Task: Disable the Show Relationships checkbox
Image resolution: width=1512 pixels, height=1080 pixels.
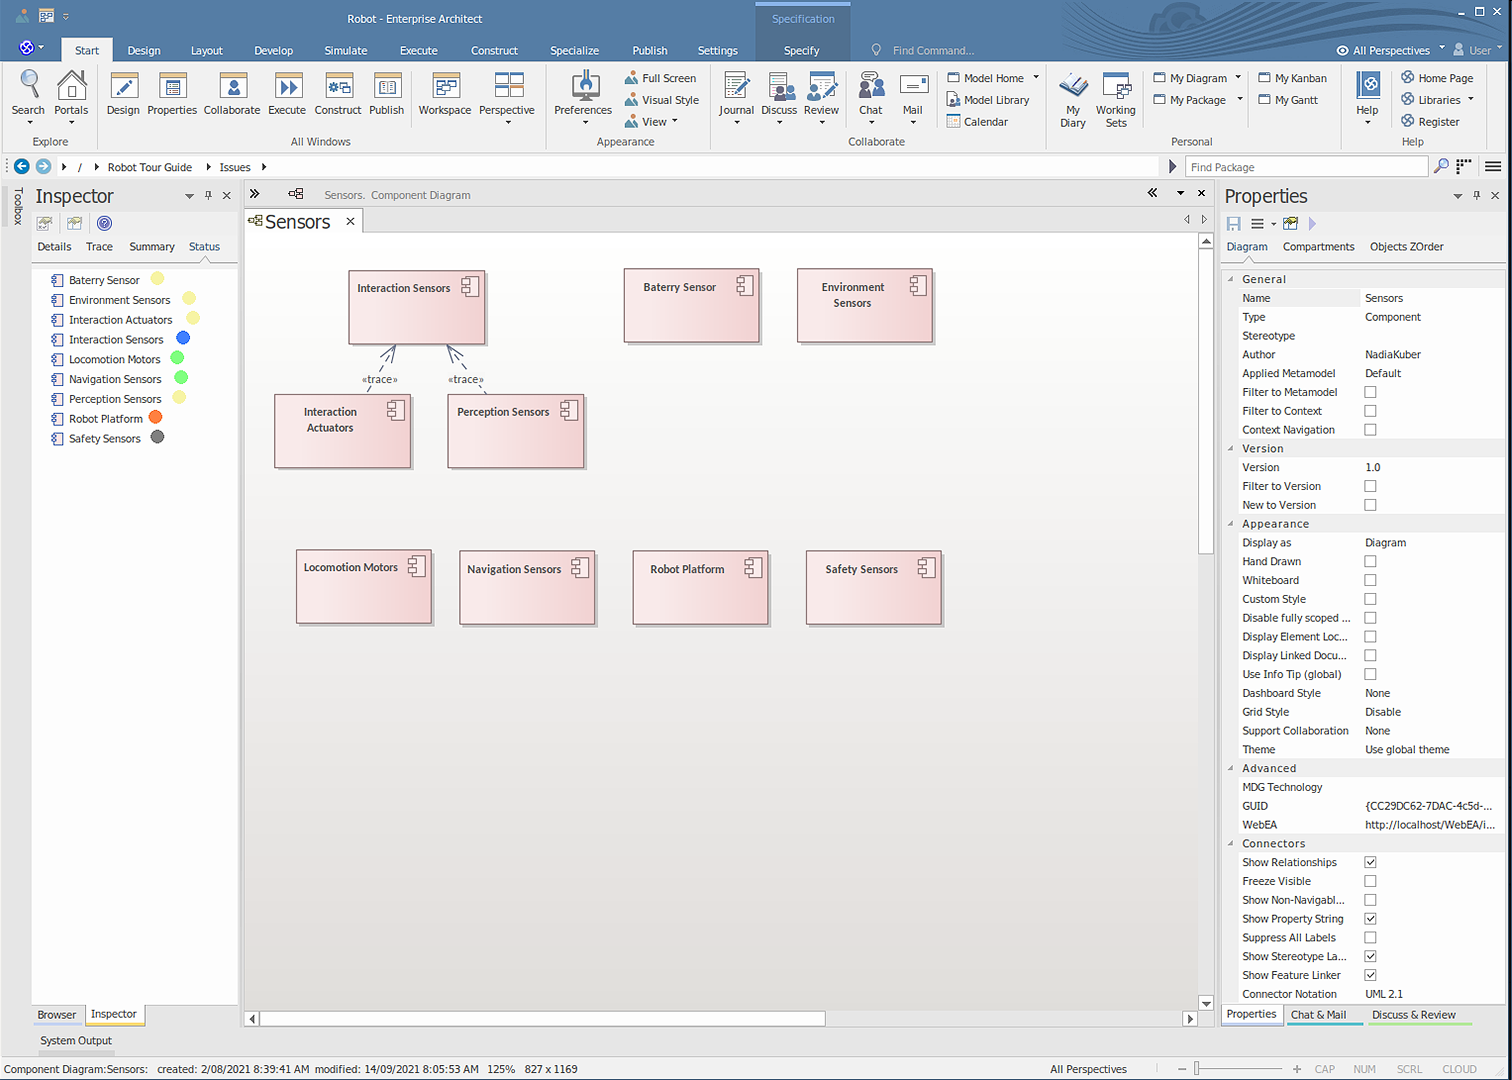Action: click(x=1370, y=862)
